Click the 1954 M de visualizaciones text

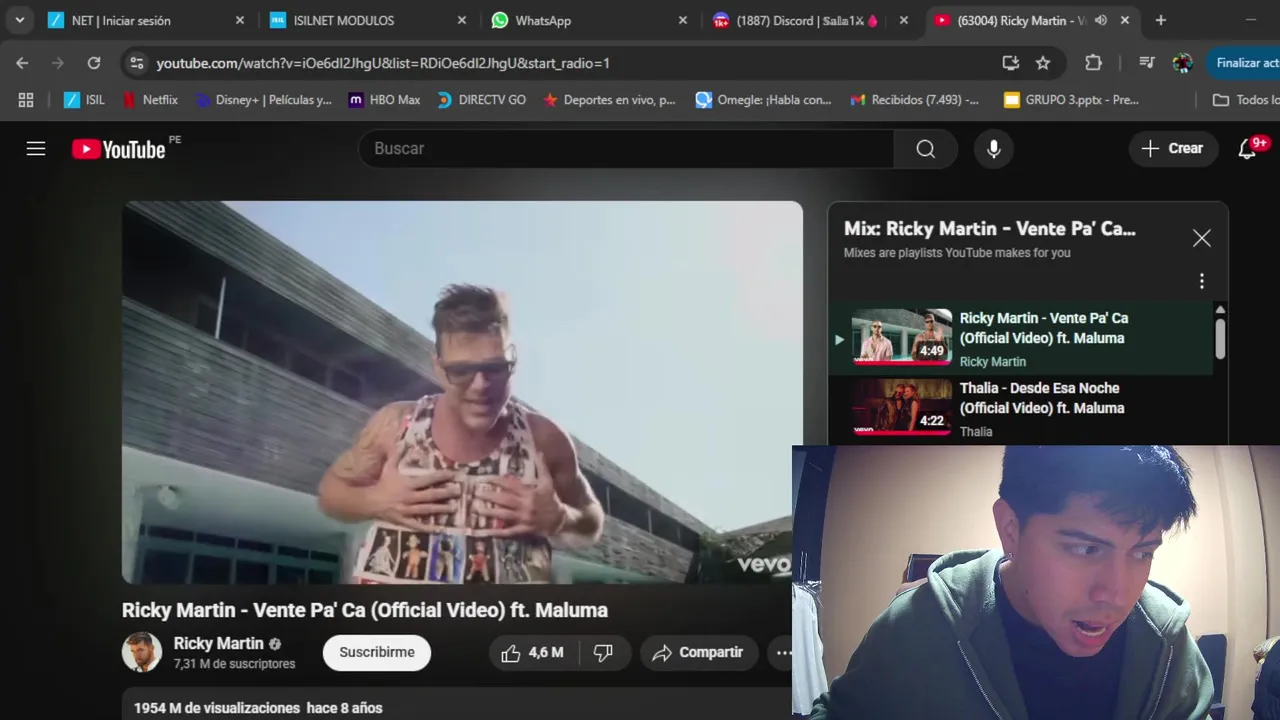(217, 708)
